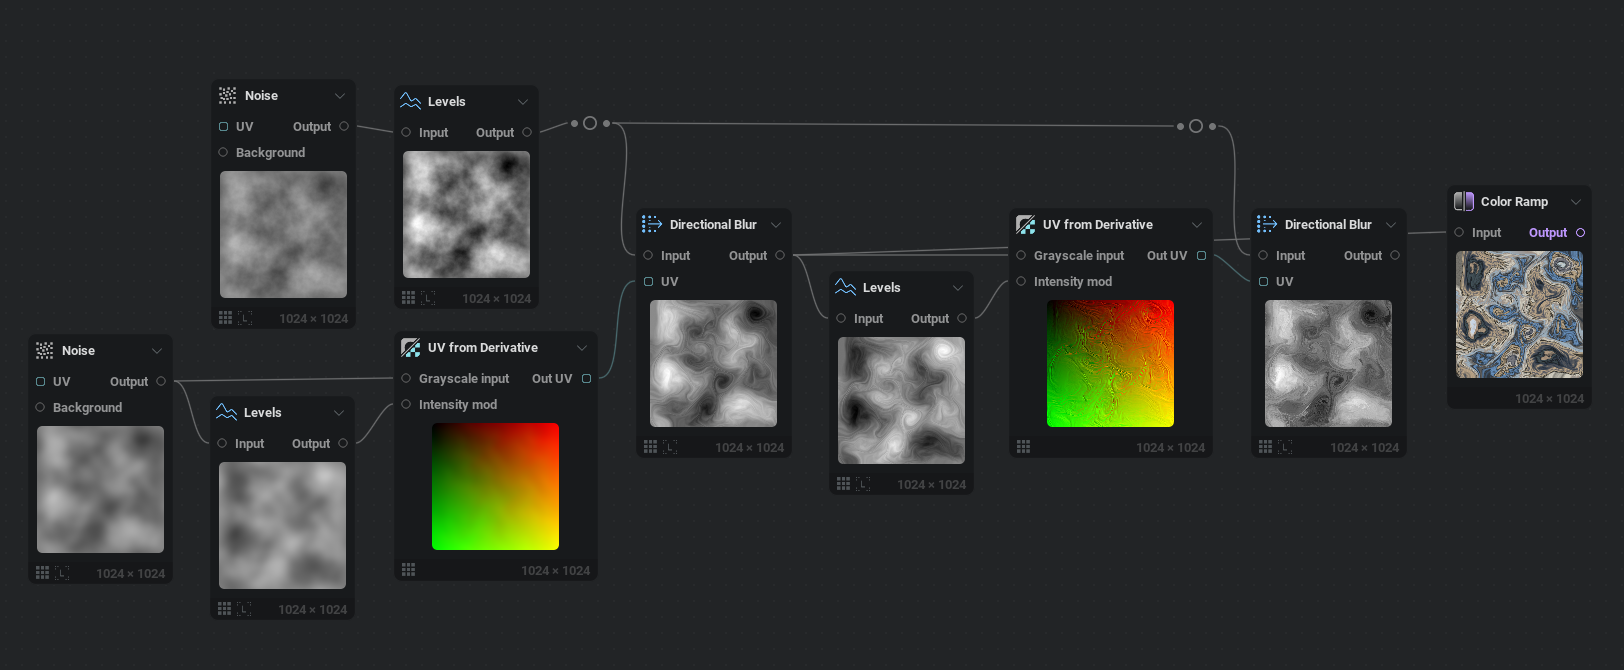Click the UV from Derivative icon on the right node

[1025, 224]
